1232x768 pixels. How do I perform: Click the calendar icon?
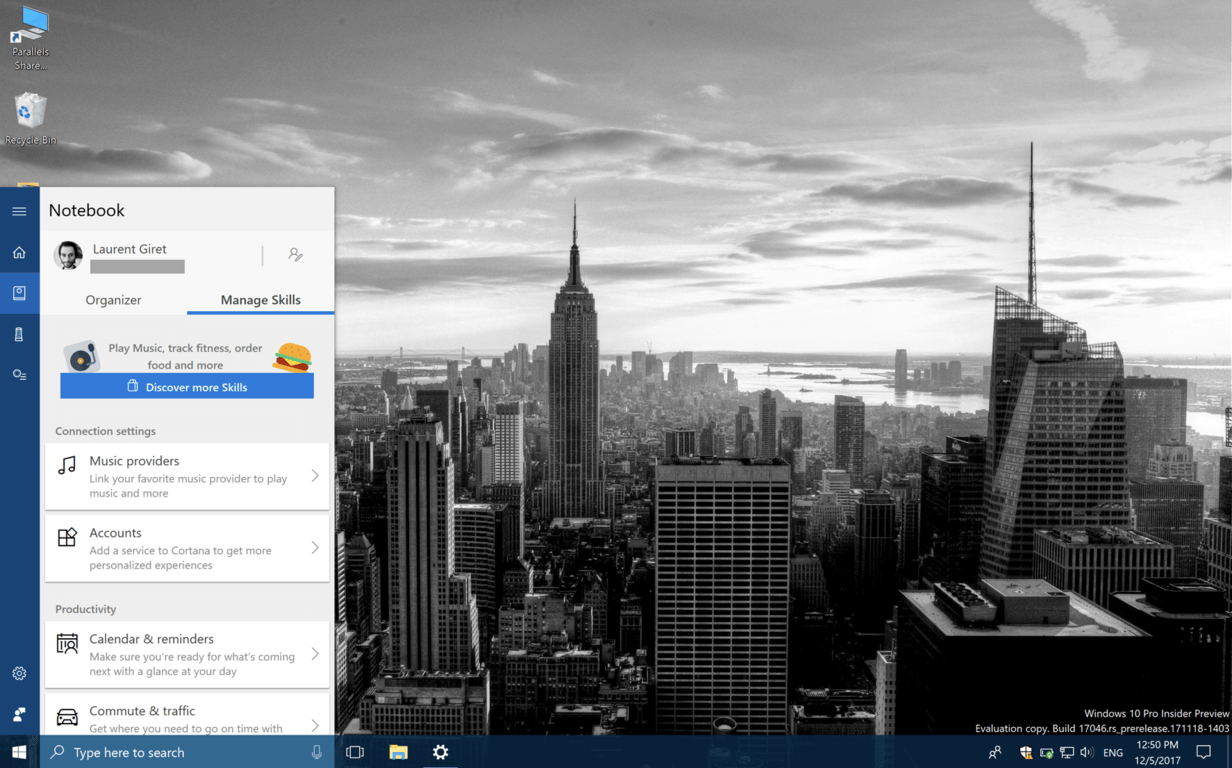67,643
